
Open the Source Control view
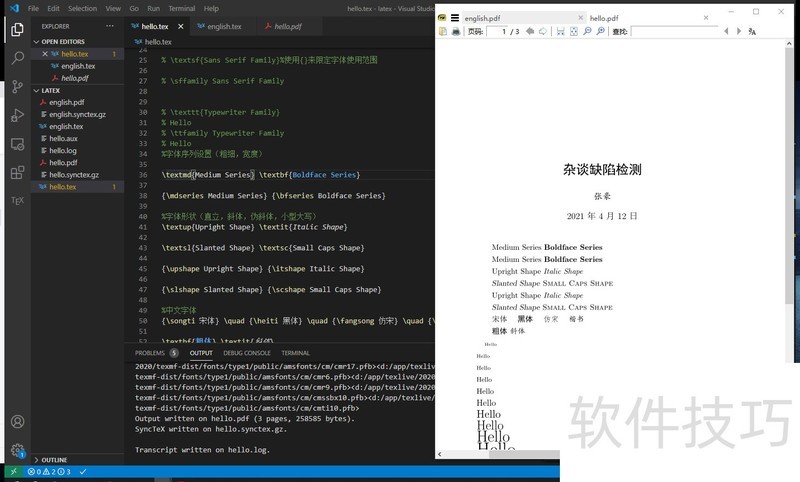(x=17, y=87)
